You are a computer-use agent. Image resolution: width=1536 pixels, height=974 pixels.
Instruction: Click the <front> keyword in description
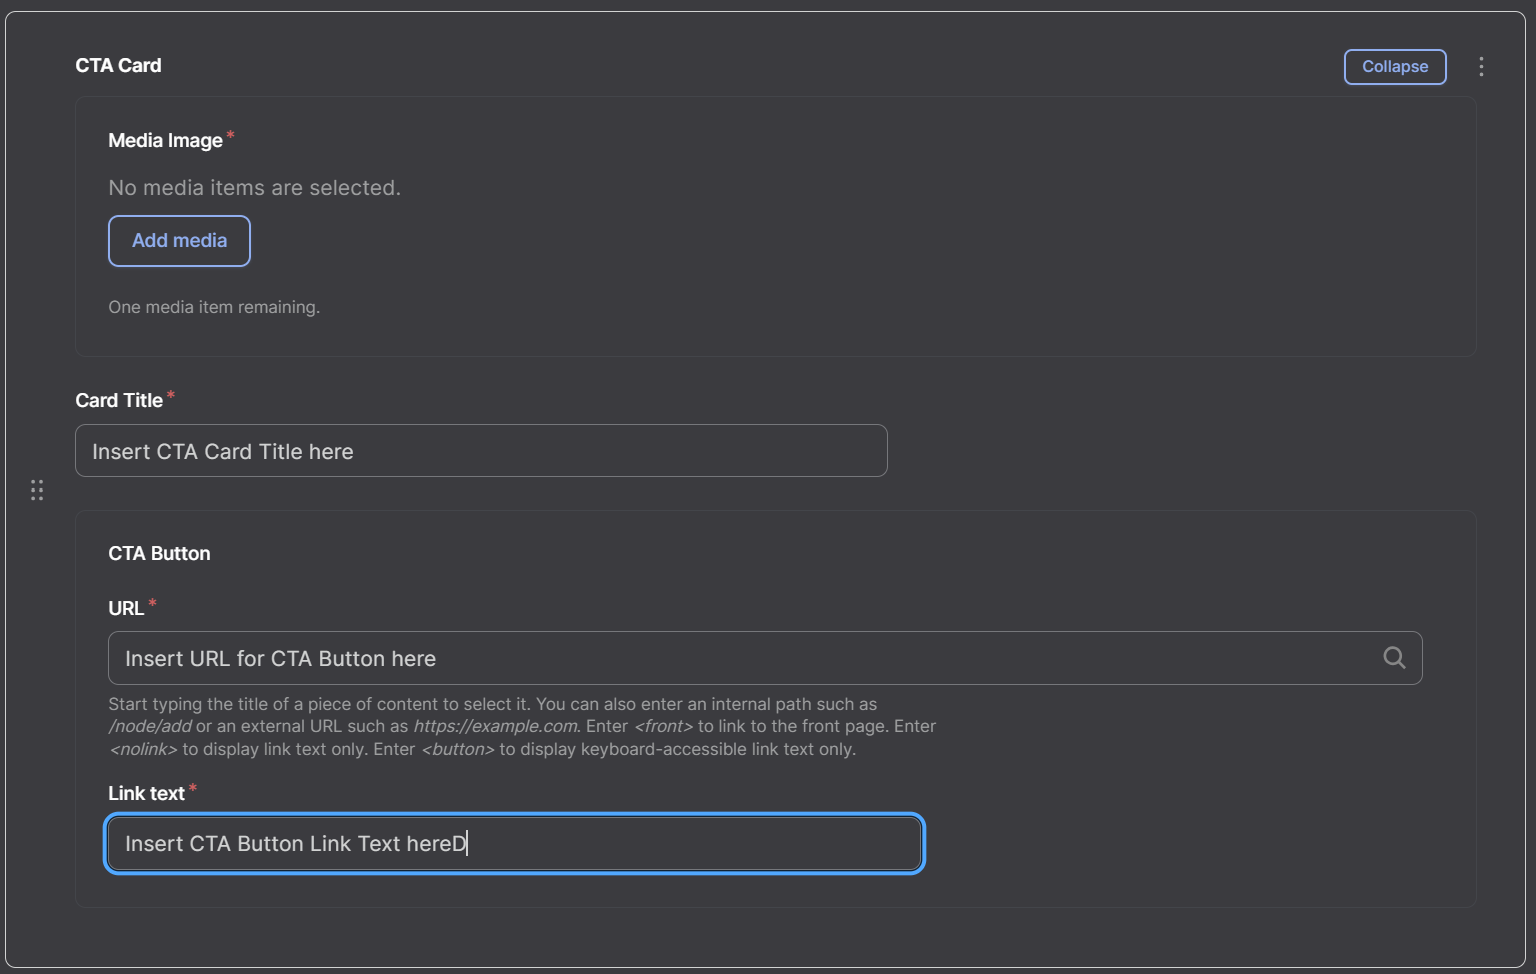click(663, 726)
